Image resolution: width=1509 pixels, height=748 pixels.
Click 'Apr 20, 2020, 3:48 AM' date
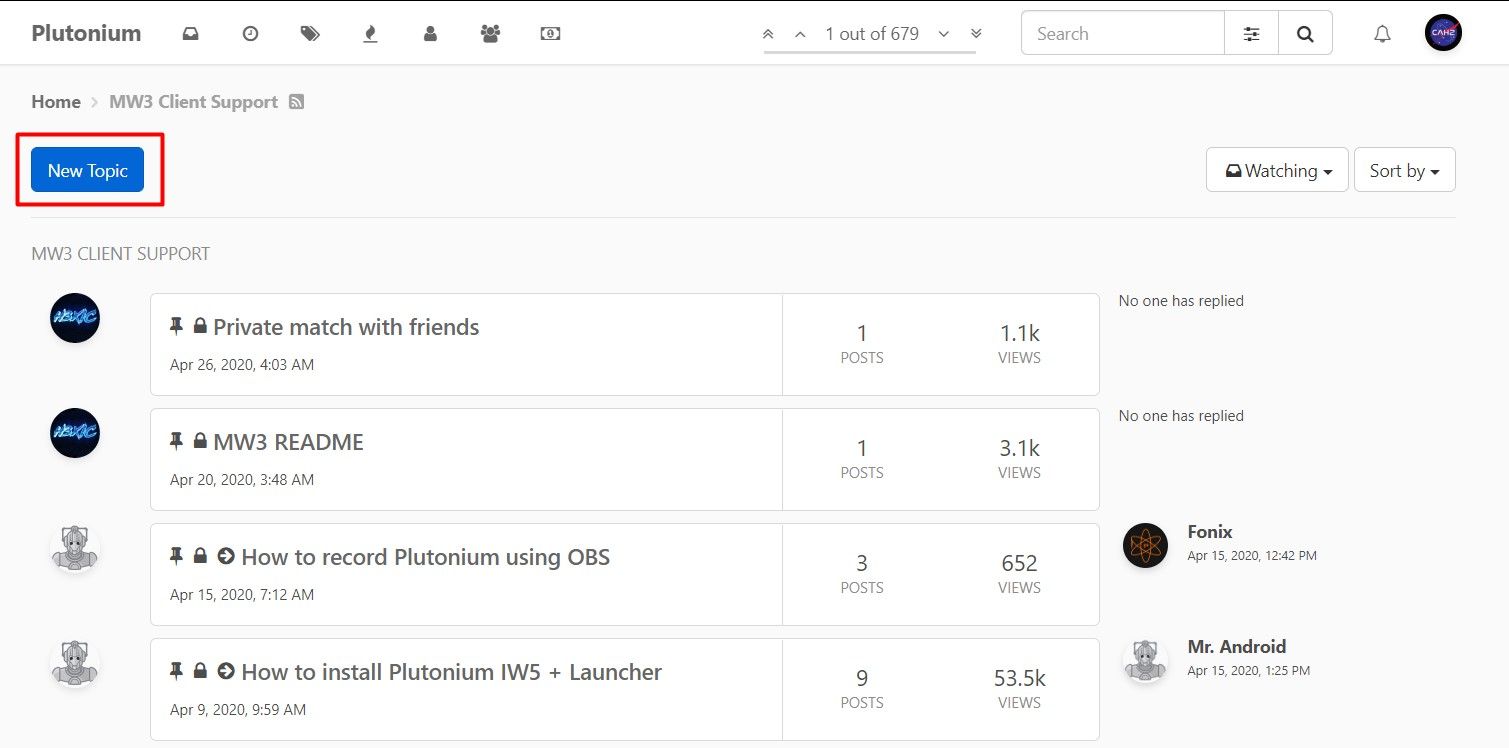click(242, 480)
